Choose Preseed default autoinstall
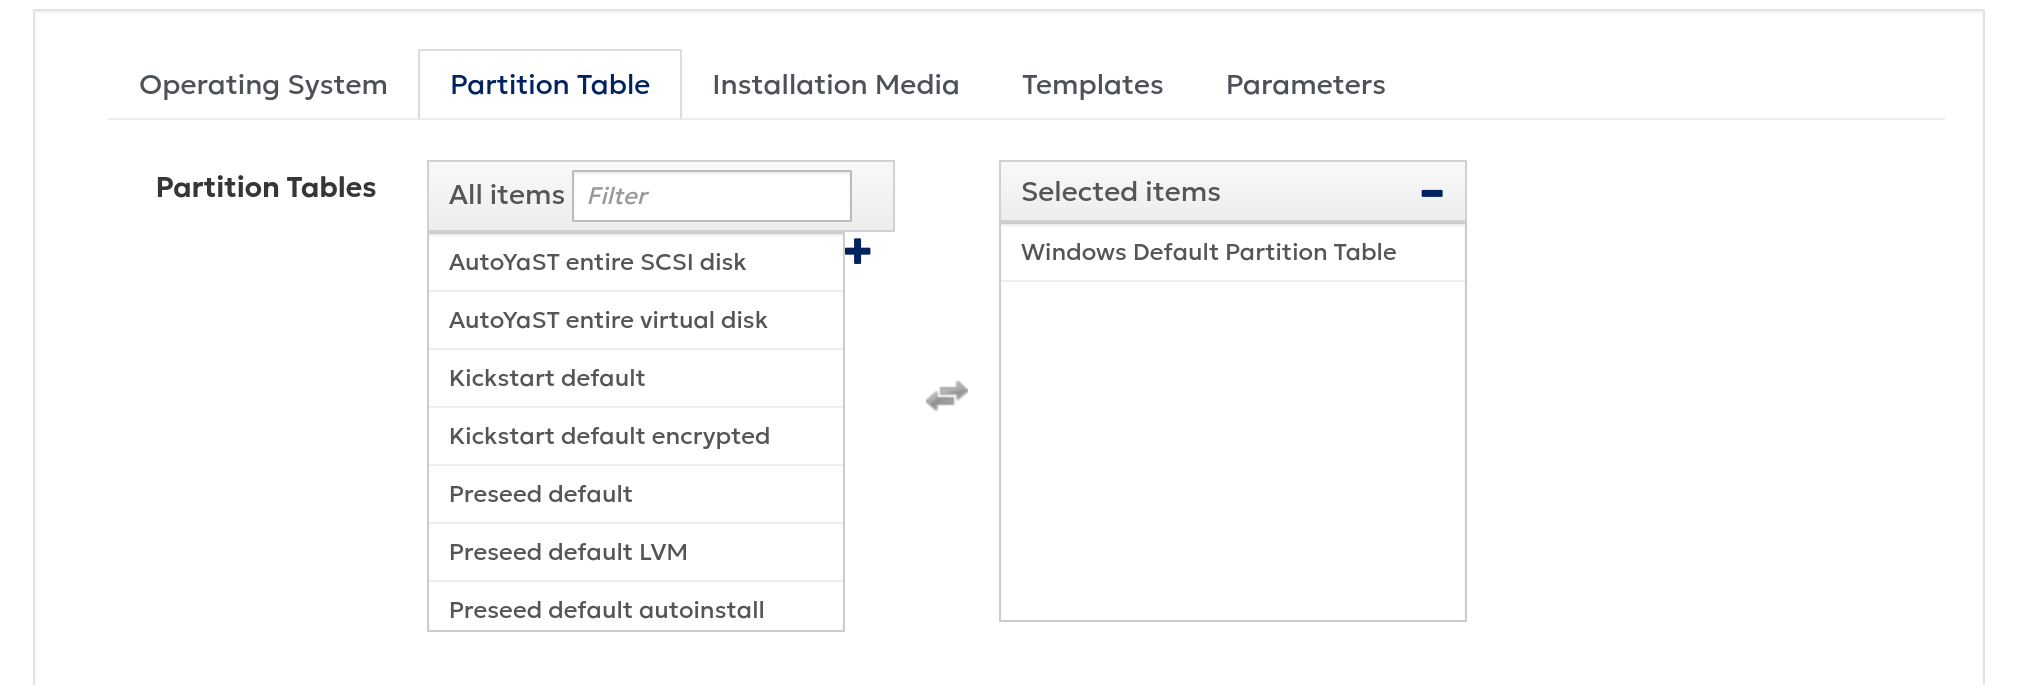 607,609
